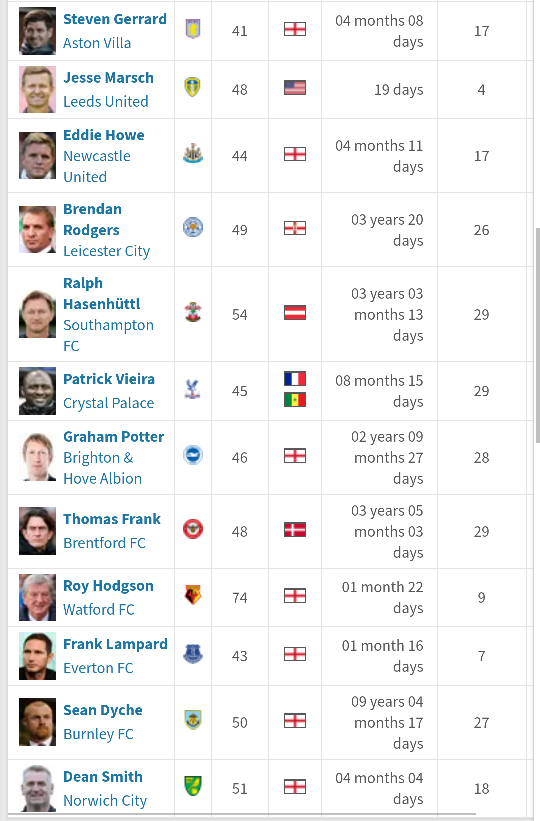This screenshot has height=821, width=540.
Task: Click Frank Lampard's portrait photo
Action: tap(37, 656)
